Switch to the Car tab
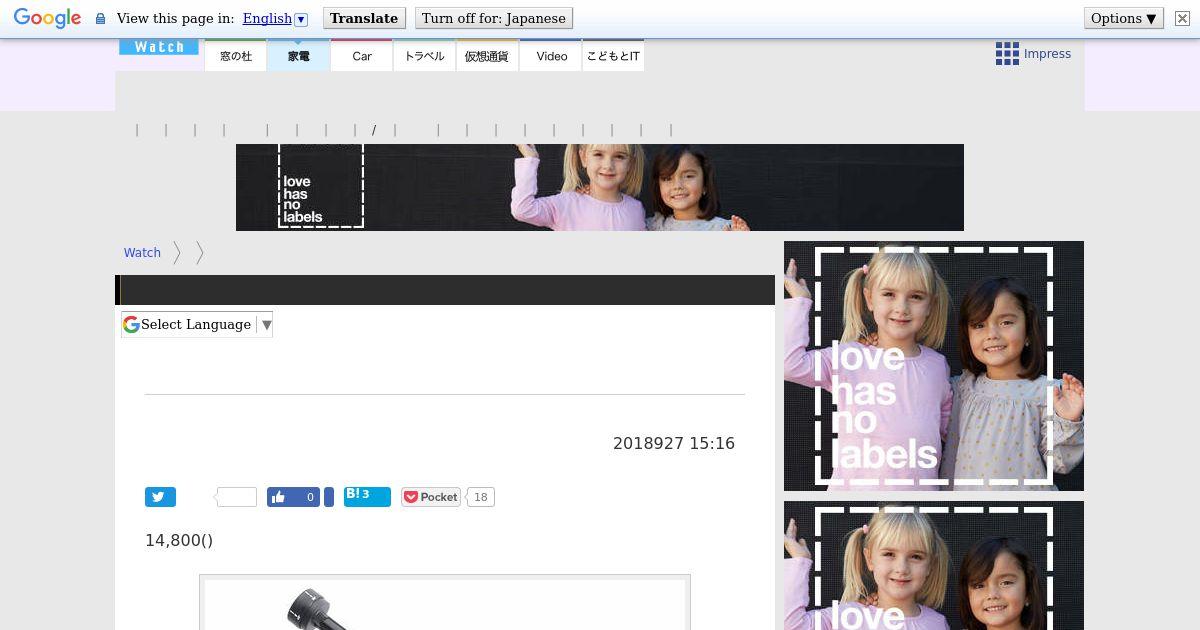The image size is (1200, 630). (x=362, y=56)
